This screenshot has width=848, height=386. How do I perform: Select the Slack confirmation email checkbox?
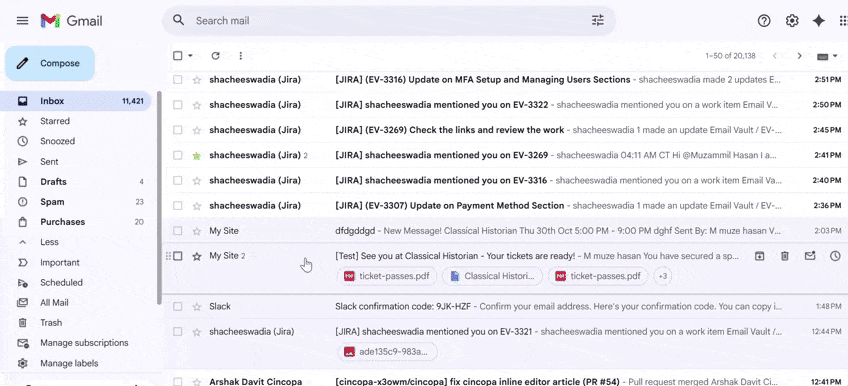[x=177, y=307]
